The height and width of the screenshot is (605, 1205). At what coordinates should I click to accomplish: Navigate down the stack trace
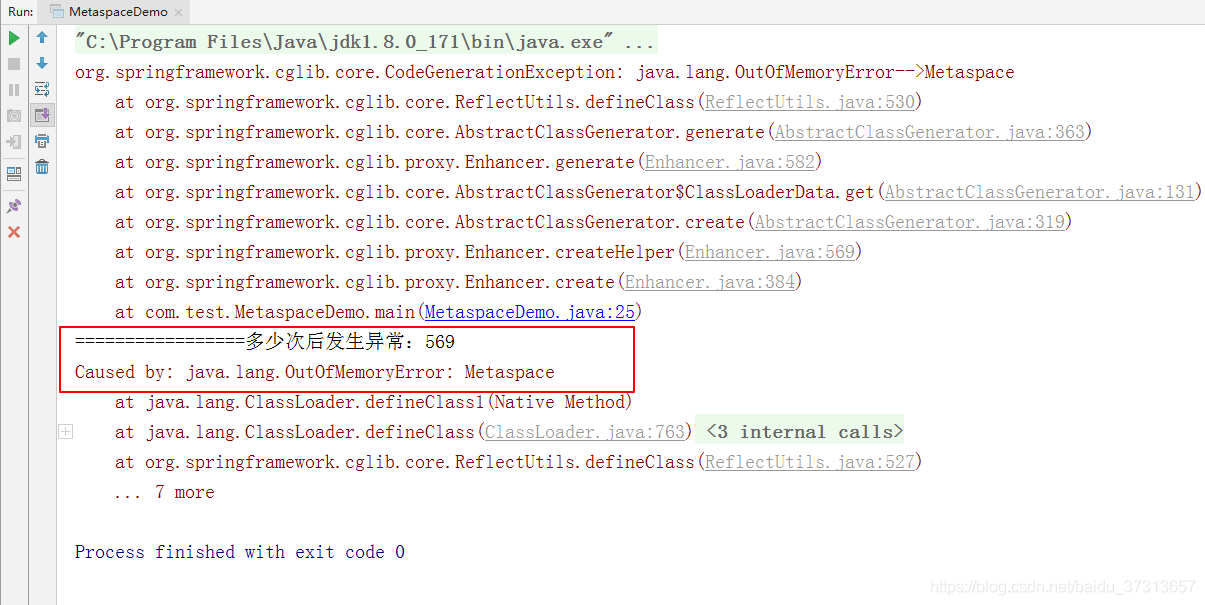(41, 63)
